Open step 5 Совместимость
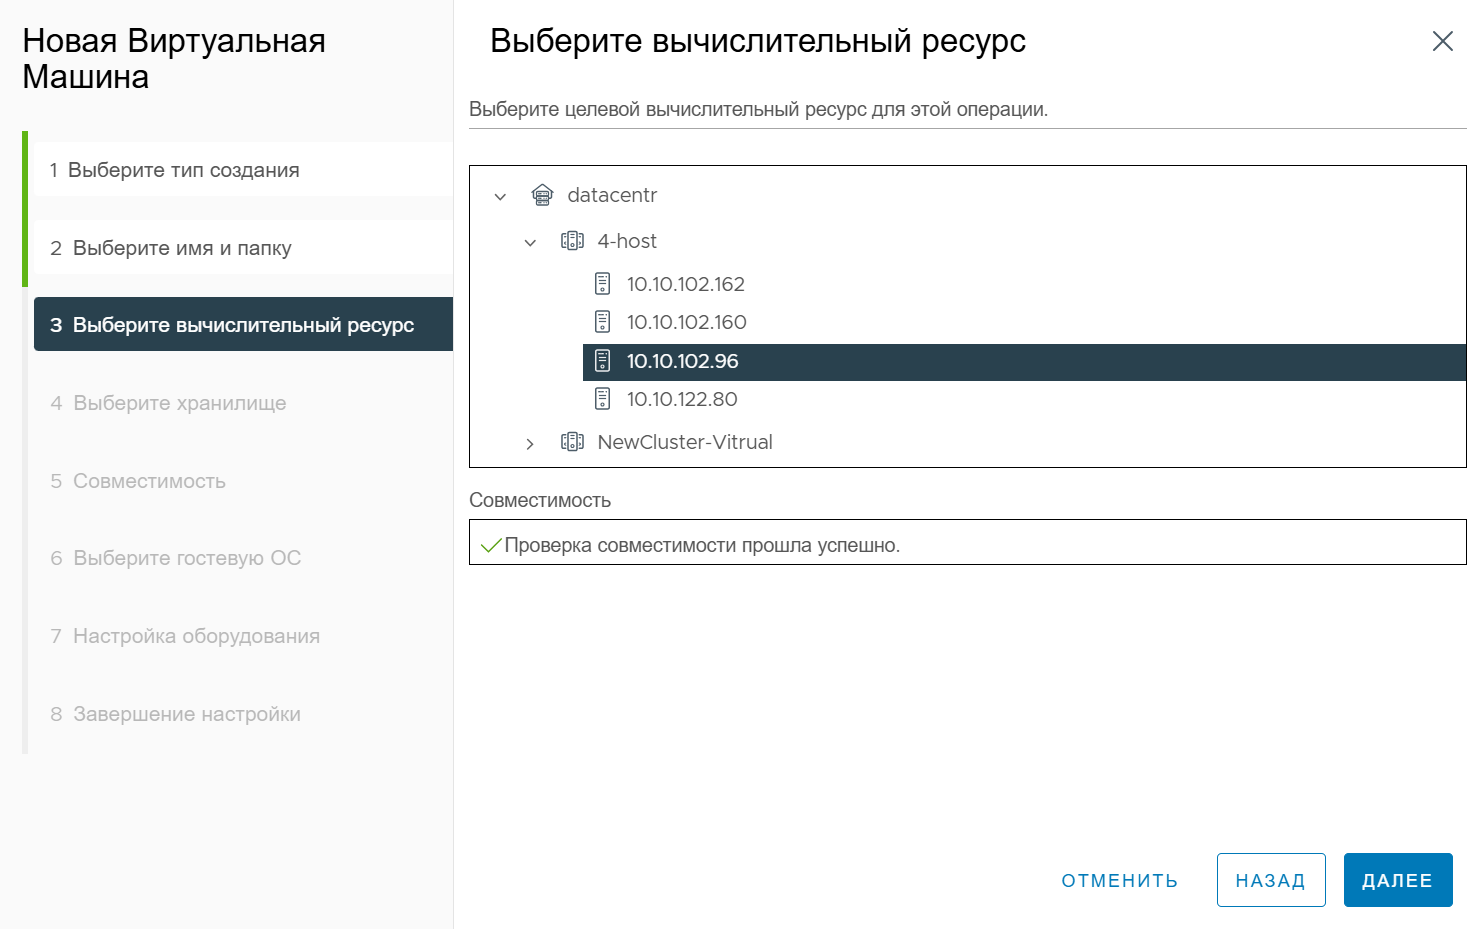1473x929 pixels. pos(243,481)
